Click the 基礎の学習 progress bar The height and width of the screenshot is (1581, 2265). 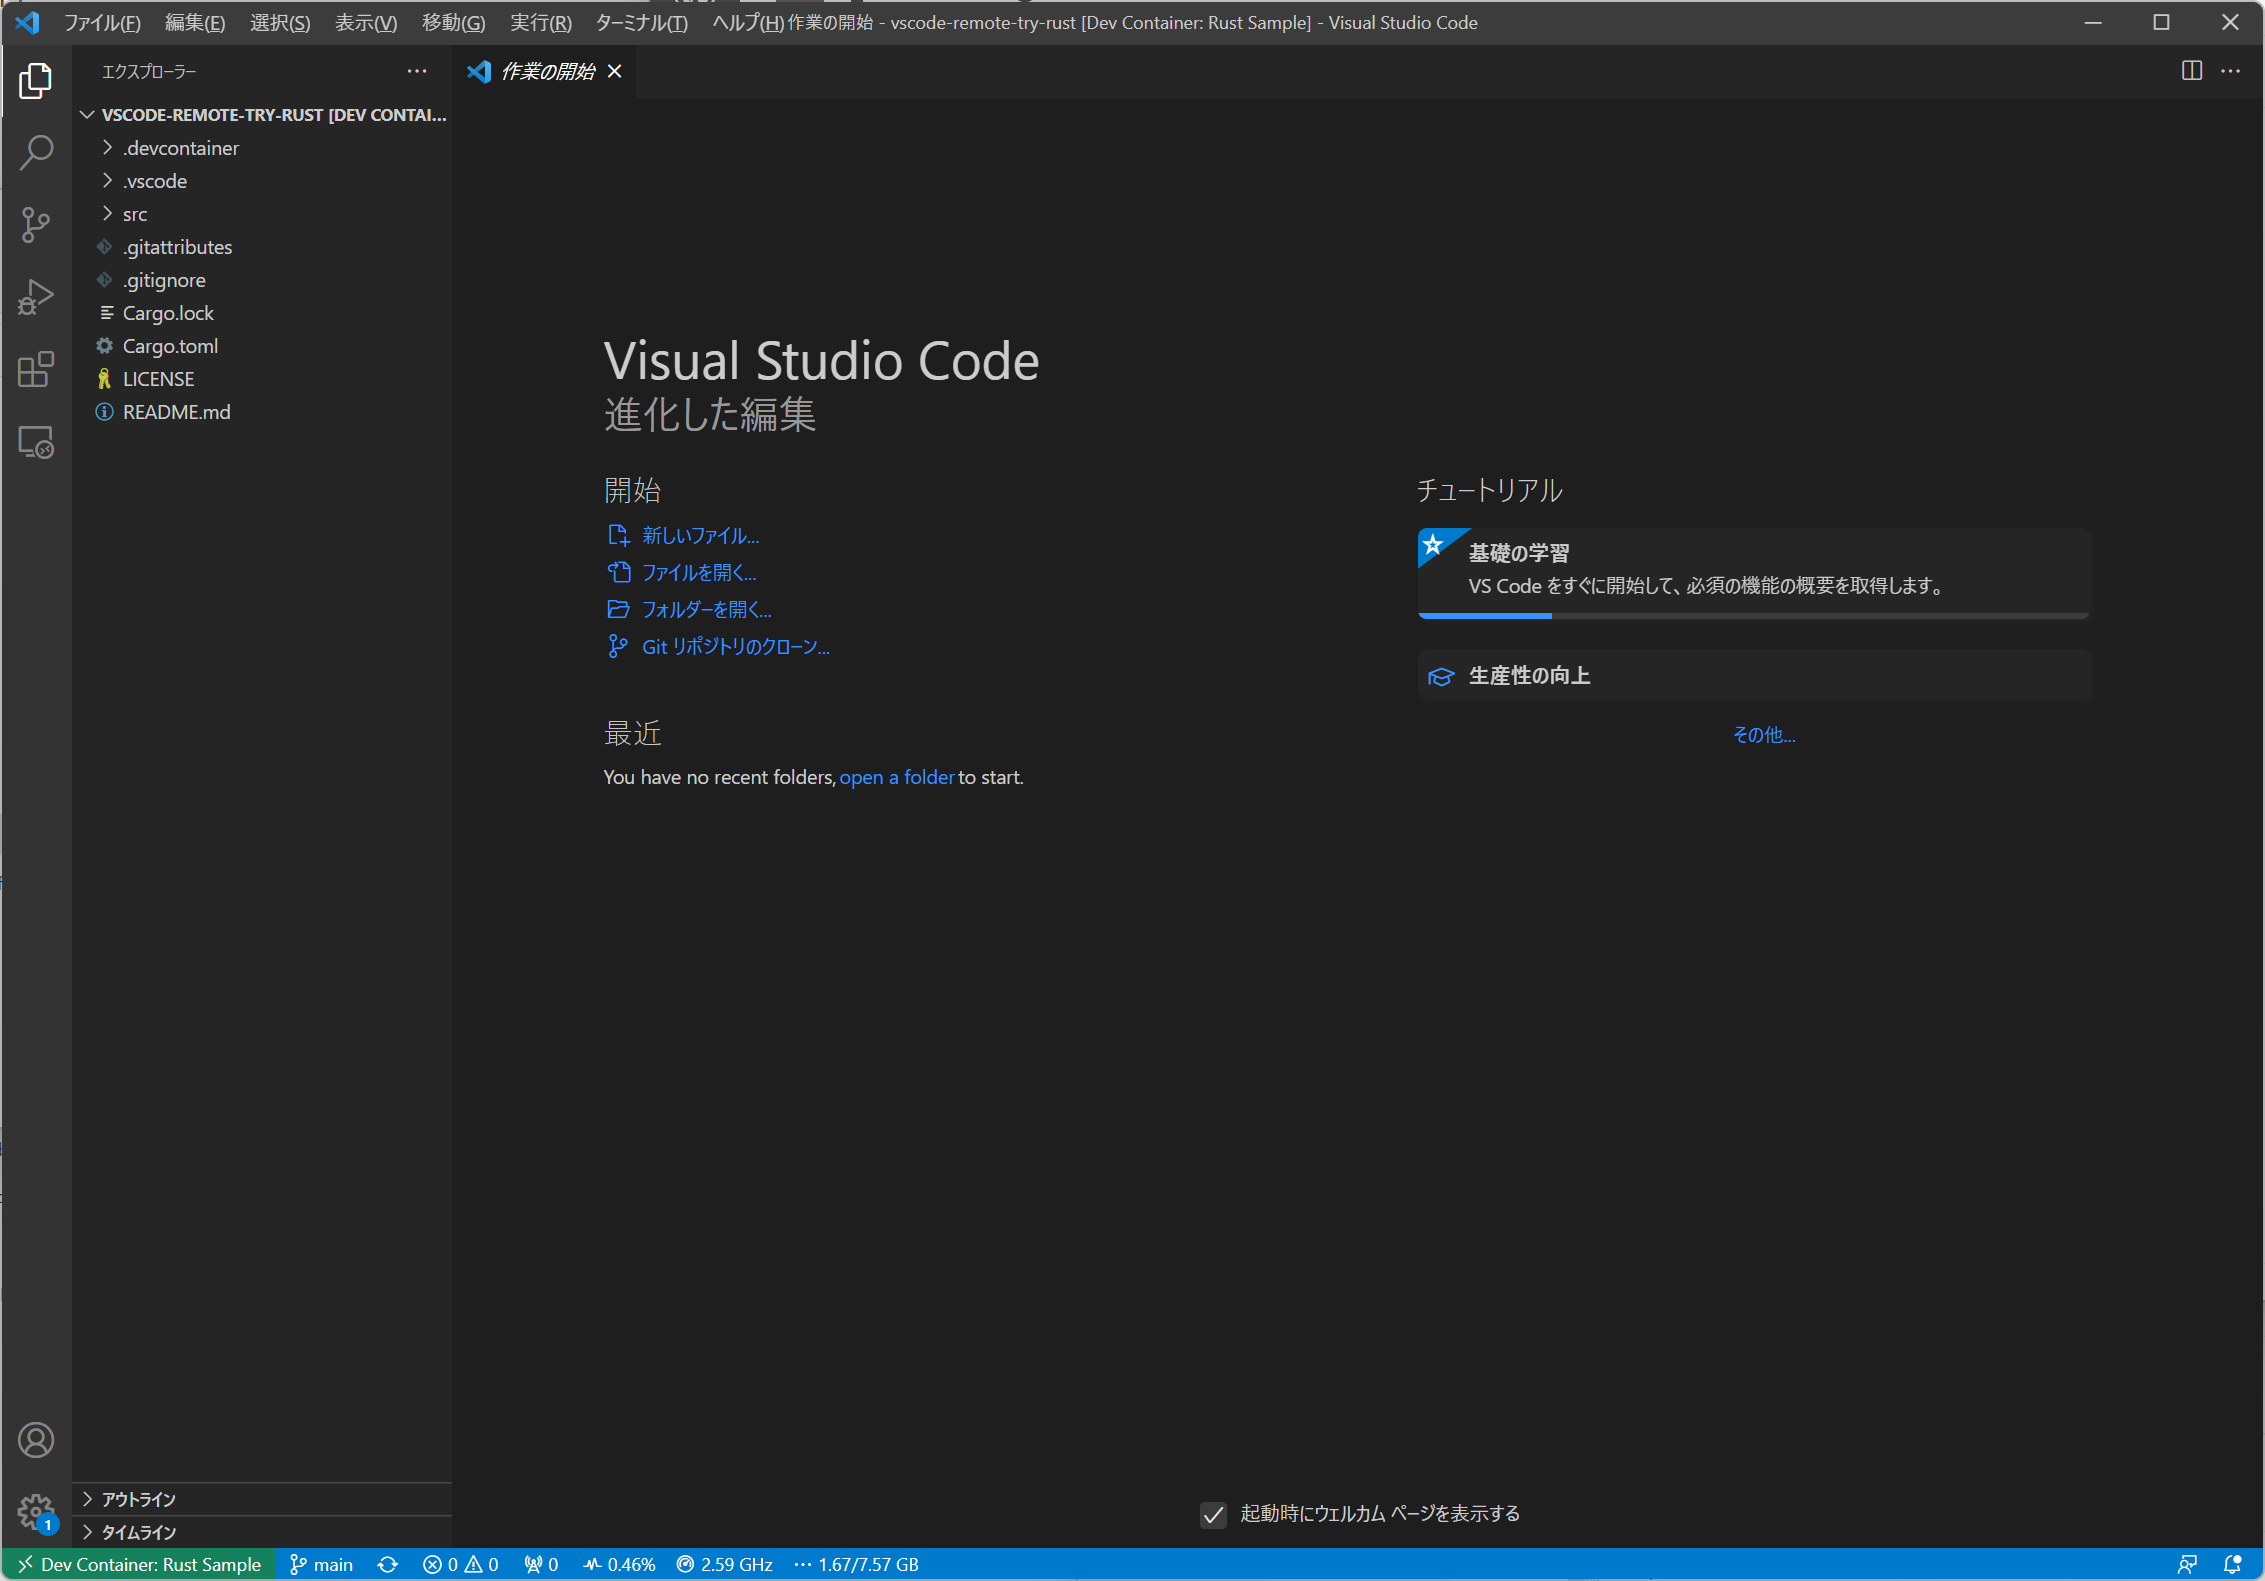[x=1754, y=616]
